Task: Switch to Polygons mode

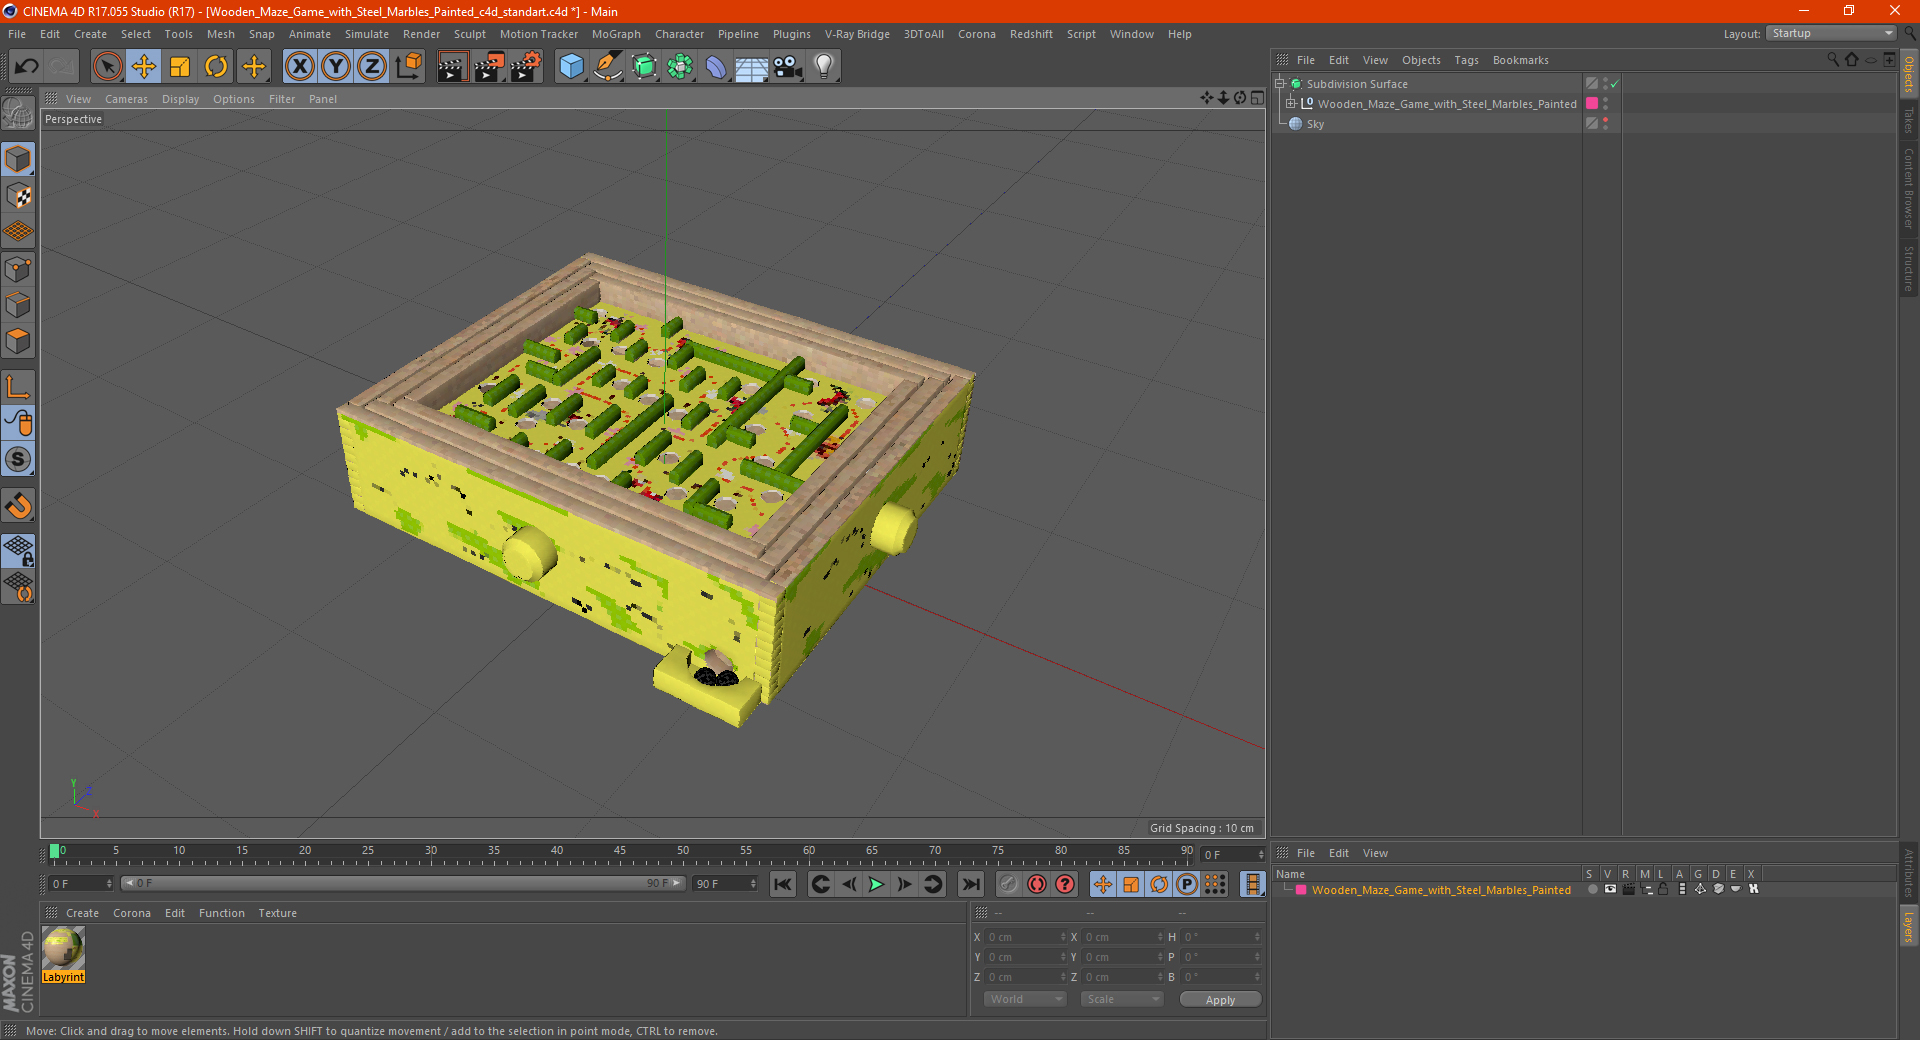Action: [x=18, y=341]
